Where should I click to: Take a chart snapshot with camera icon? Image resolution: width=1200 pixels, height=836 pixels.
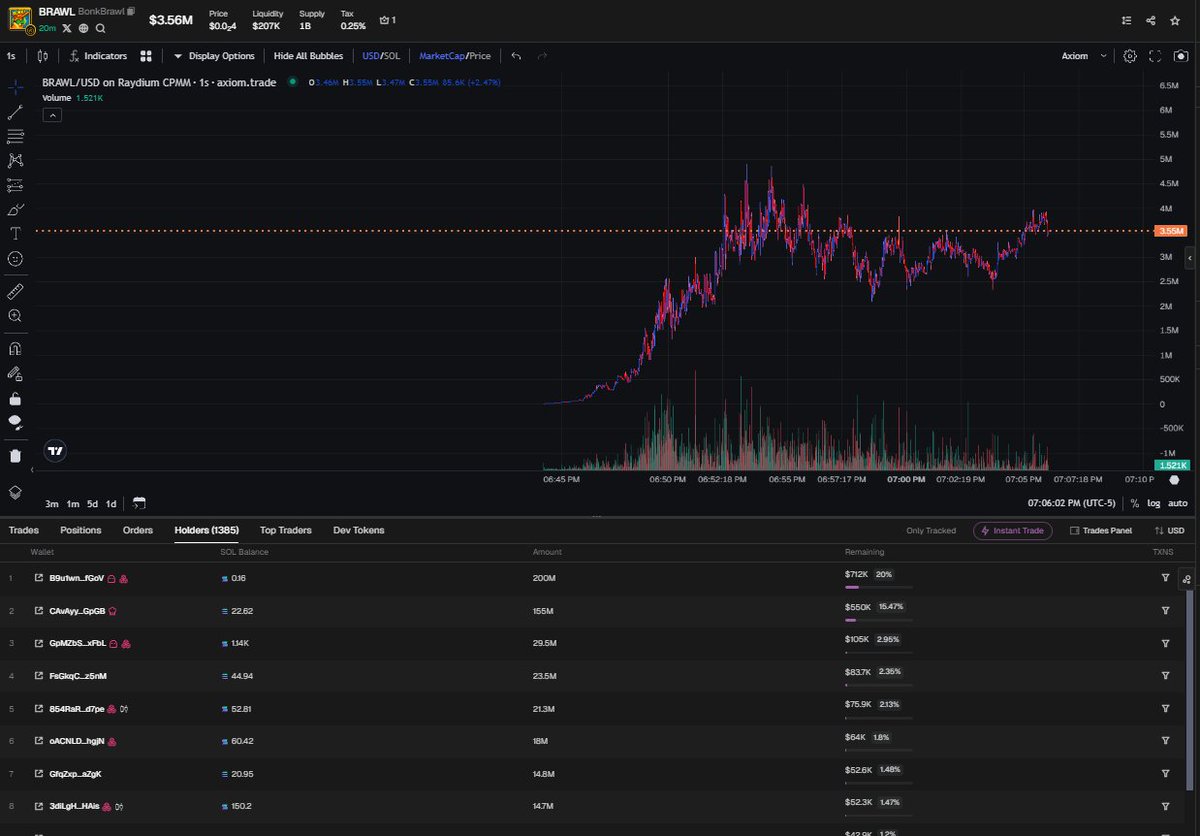[x=1180, y=56]
